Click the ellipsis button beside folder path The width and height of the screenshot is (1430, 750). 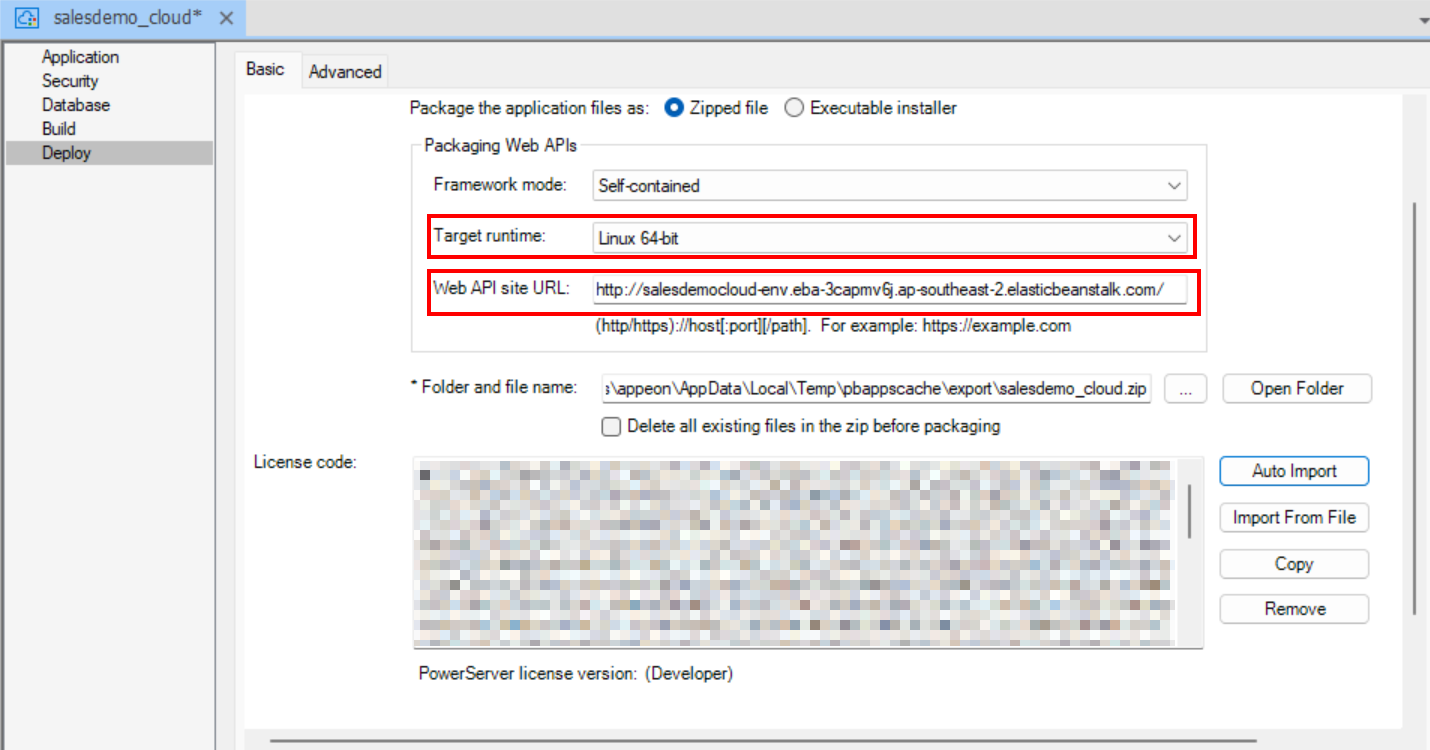pos(1185,388)
